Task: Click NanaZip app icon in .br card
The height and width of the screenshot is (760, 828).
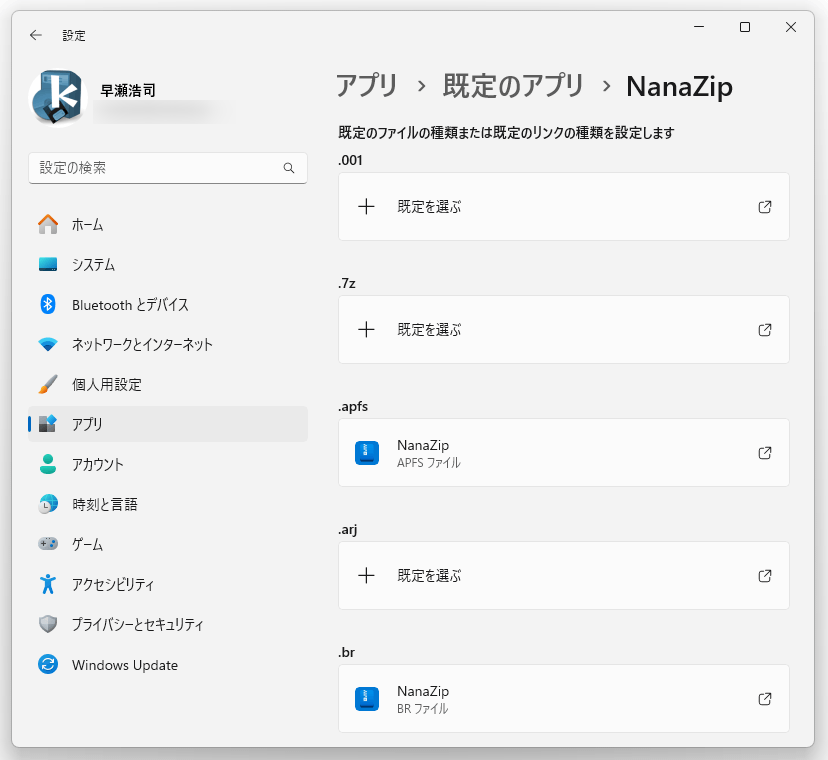Action: (x=366, y=699)
